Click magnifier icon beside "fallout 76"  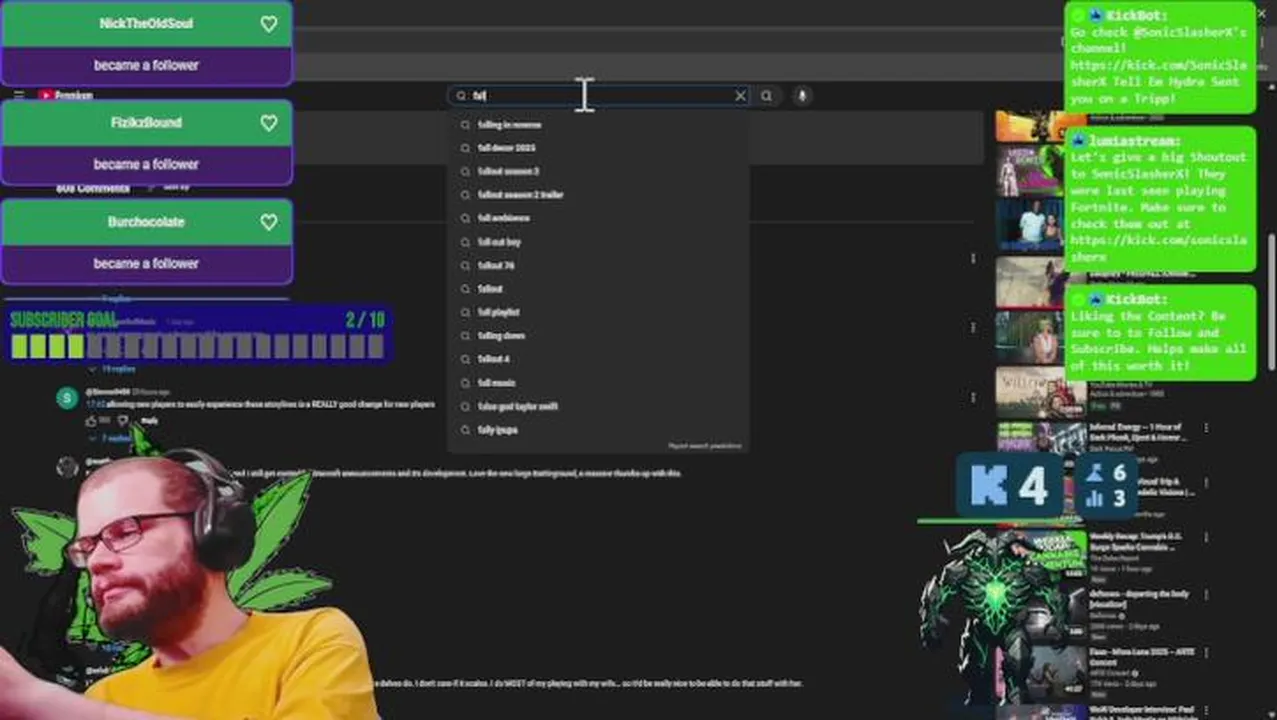pos(465,265)
